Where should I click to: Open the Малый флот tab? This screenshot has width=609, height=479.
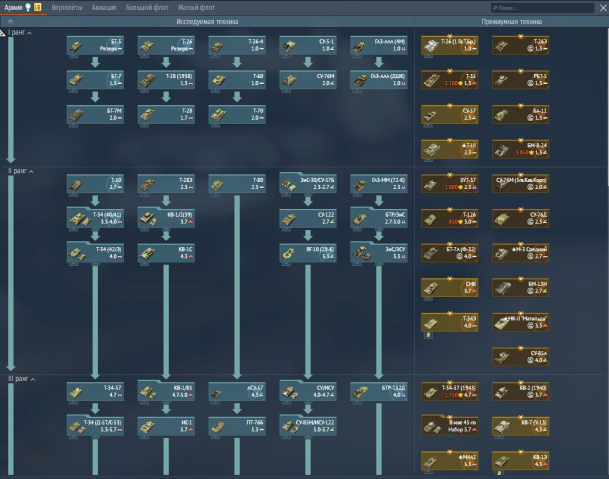(194, 7)
